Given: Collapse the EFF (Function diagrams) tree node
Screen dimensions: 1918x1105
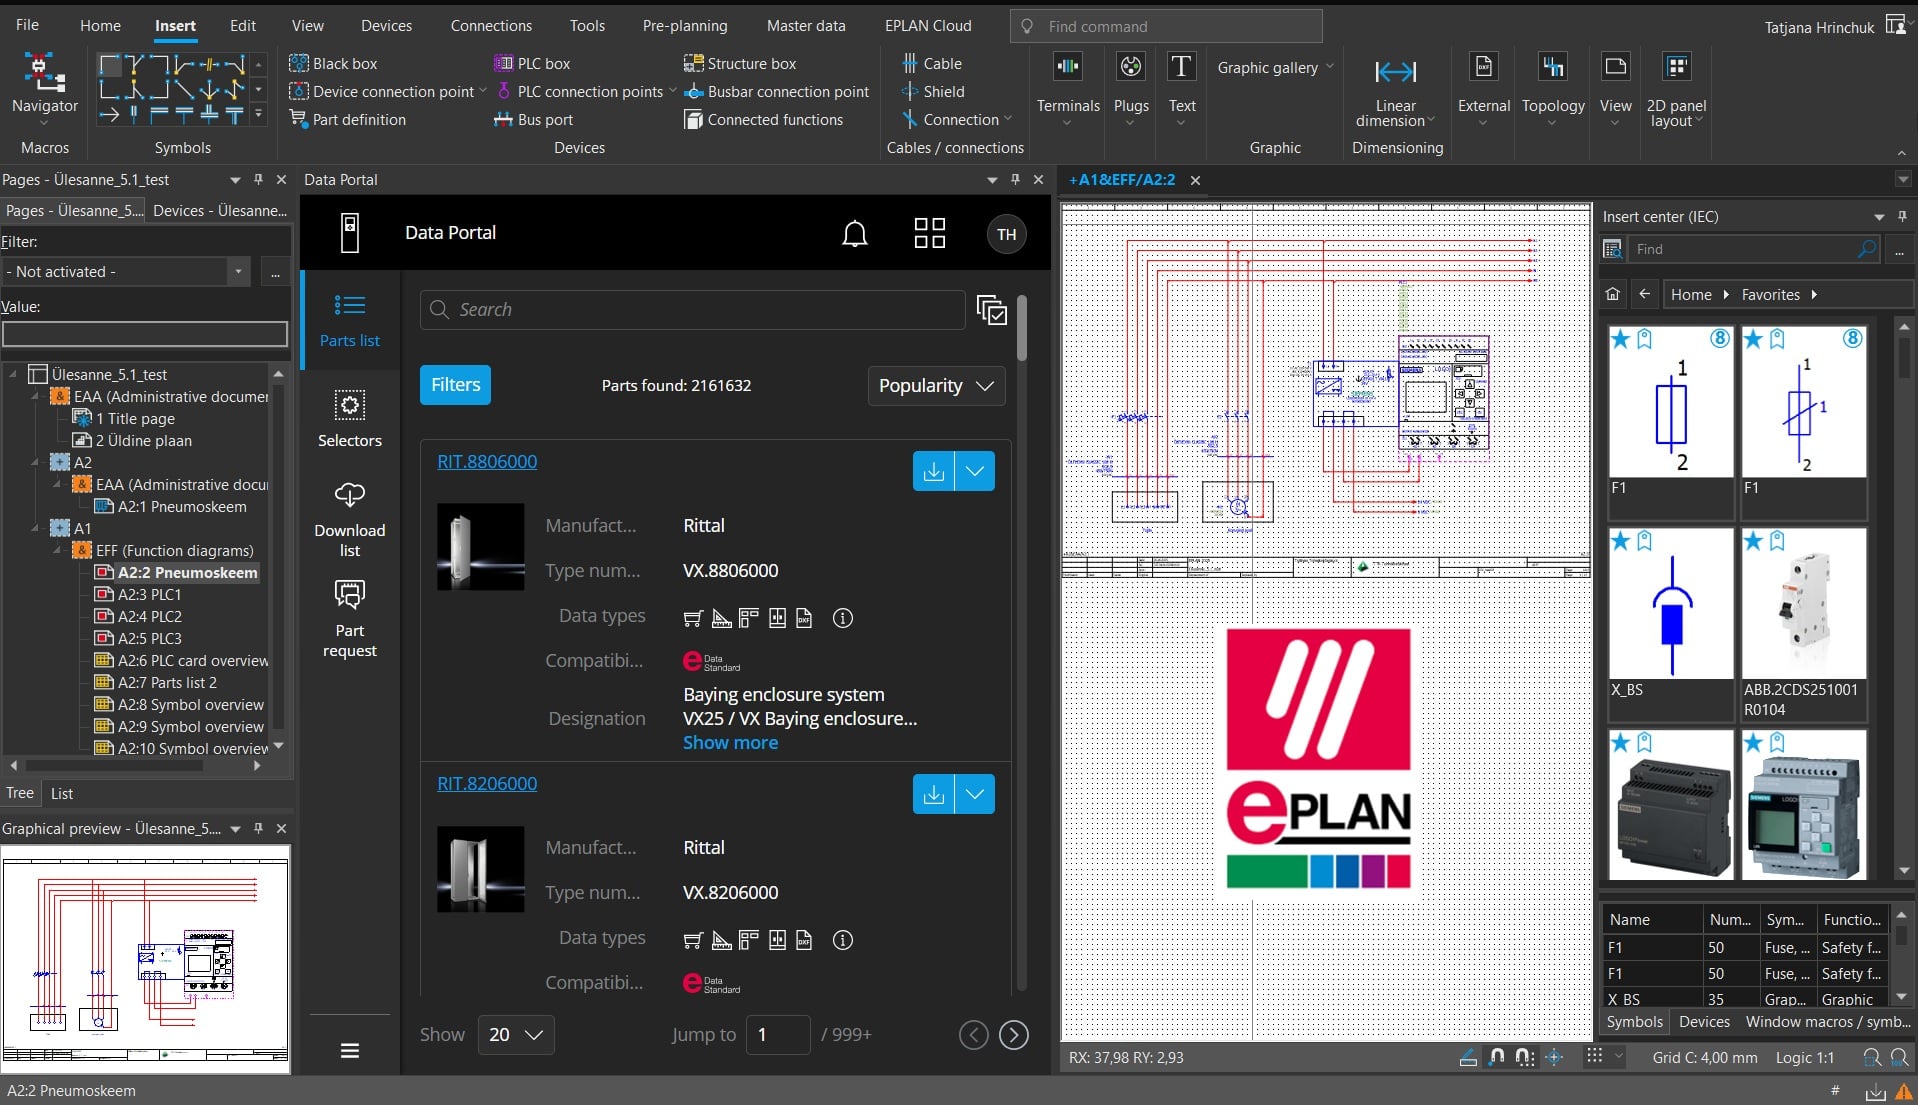Looking at the screenshot, I should coord(56,550).
